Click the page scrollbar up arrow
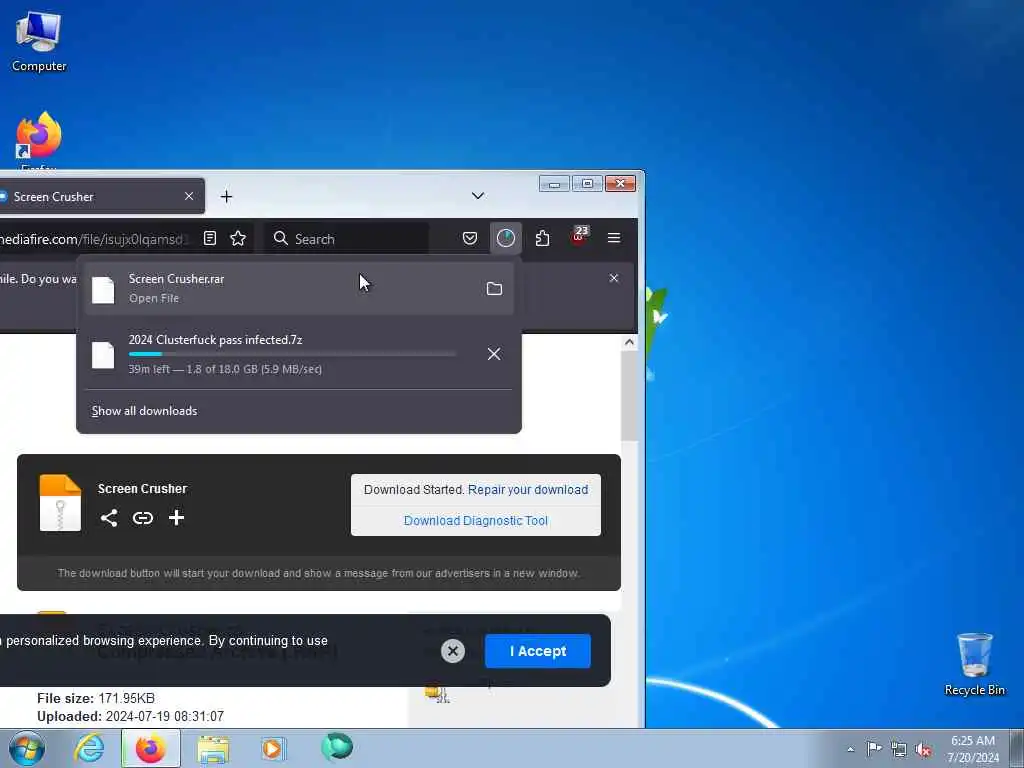 click(x=629, y=342)
